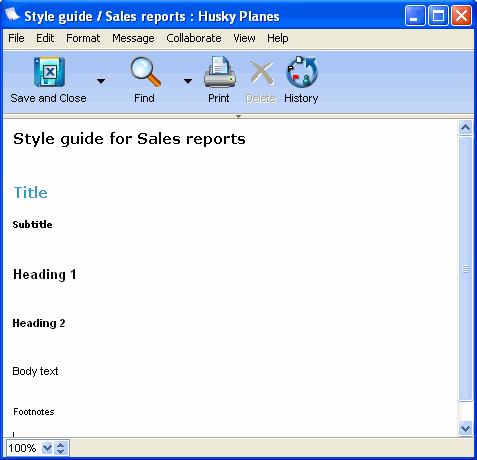Open the Collaborate menu
The image size is (477, 460).
pos(194,38)
